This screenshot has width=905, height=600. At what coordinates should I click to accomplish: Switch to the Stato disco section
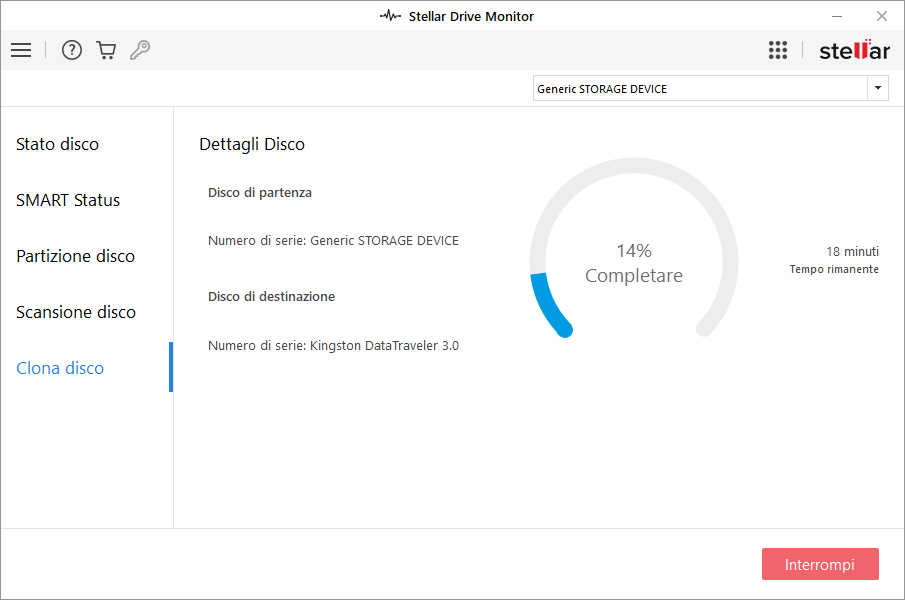58,144
